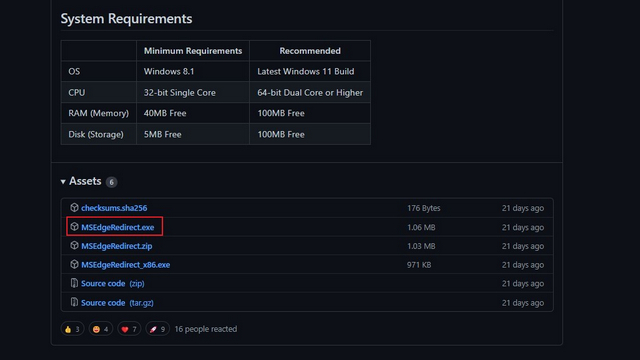Click the '16 people reacted' text
Image resolution: width=640 pixels, height=360 pixels.
click(206, 329)
